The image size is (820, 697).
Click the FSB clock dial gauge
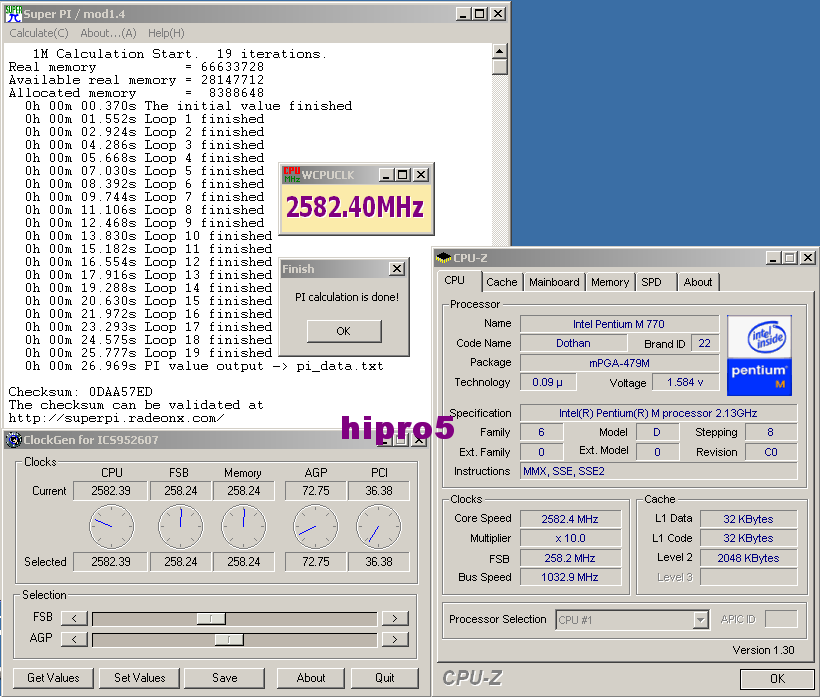(x=180, y=527)
